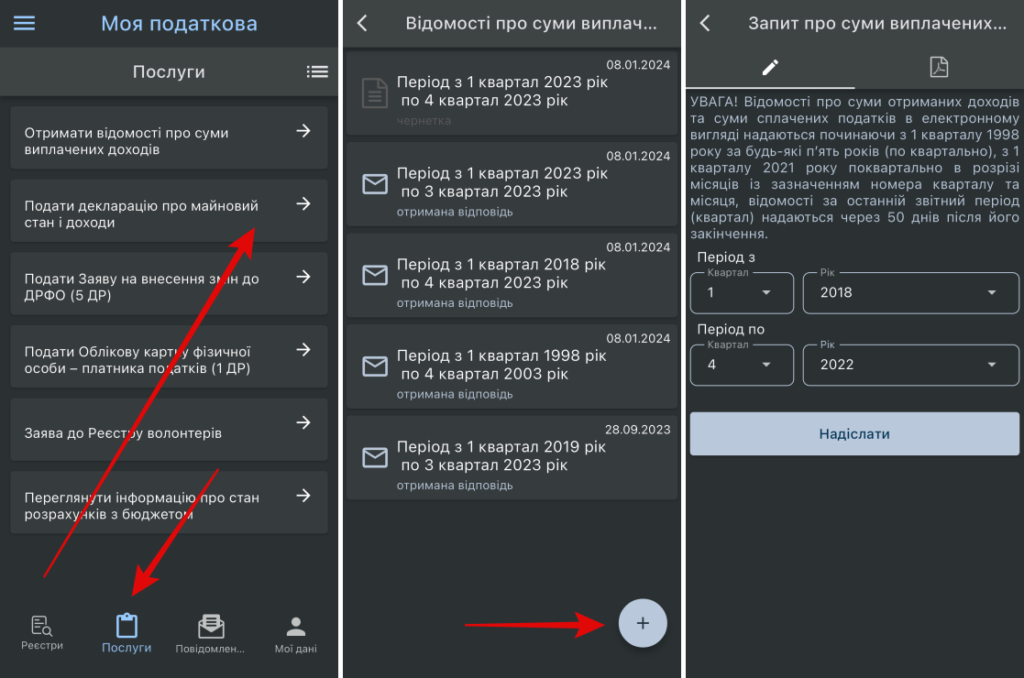This screenshot has height=678, width=1024.
Task: Open Отримати відомості про суми виплачених доходів
Action: pyautogui.click(x=169, y=138)
